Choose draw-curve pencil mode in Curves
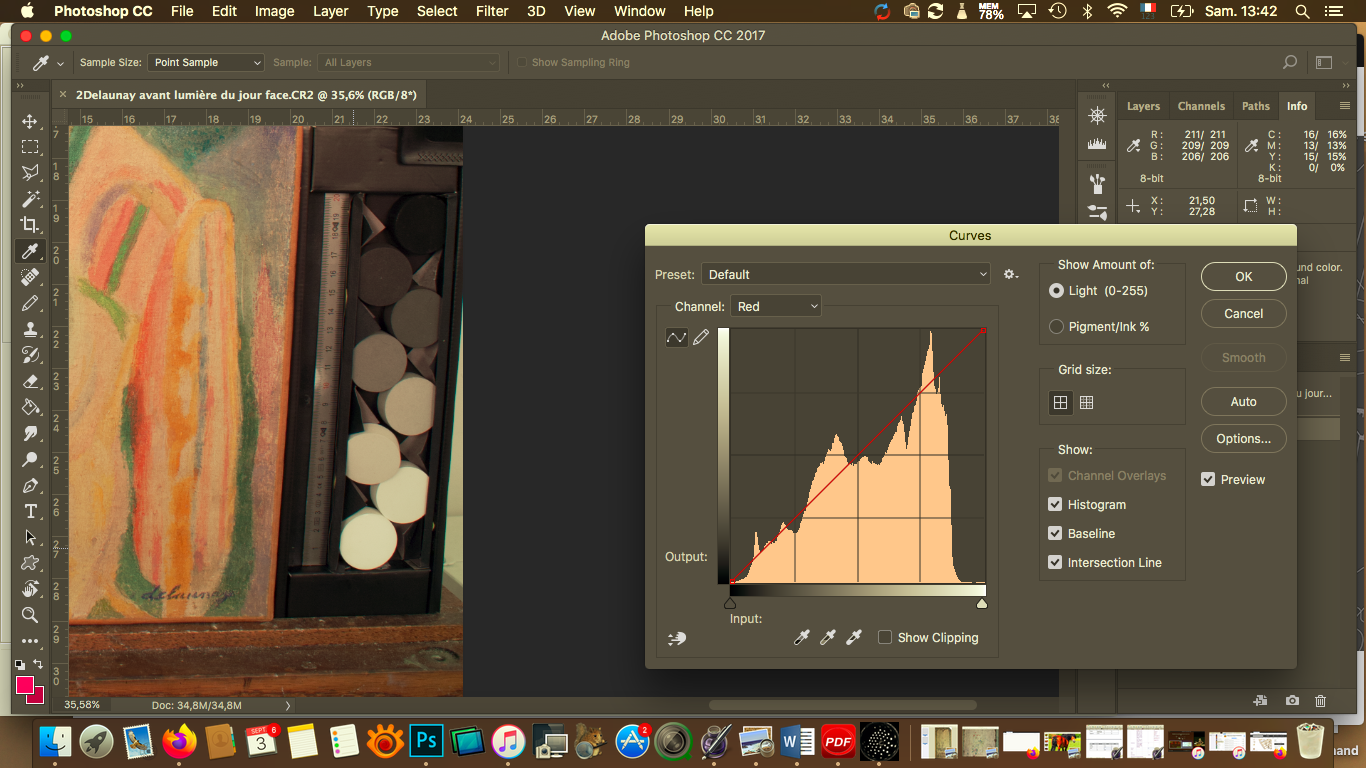This screenshot has height=768, width=1366. (x=701, y=338)
